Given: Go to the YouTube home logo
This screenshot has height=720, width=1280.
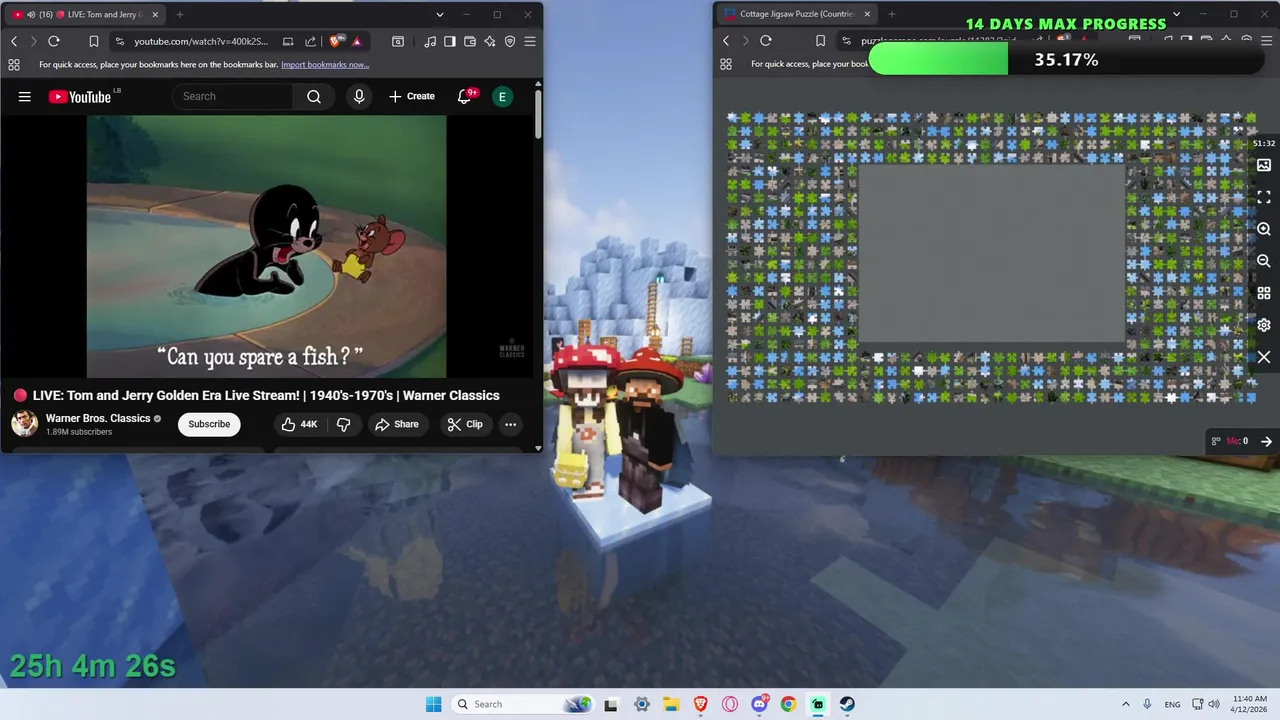Looking at the screenshot, I should (x=79, y=96).
